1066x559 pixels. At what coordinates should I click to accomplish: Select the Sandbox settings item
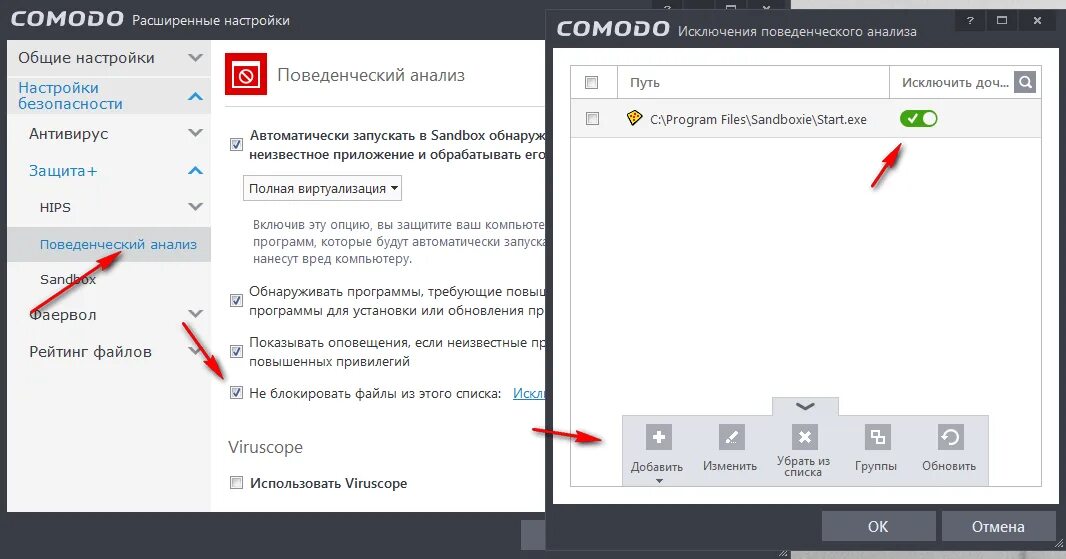pyautogui.click(x=68, y=280)
